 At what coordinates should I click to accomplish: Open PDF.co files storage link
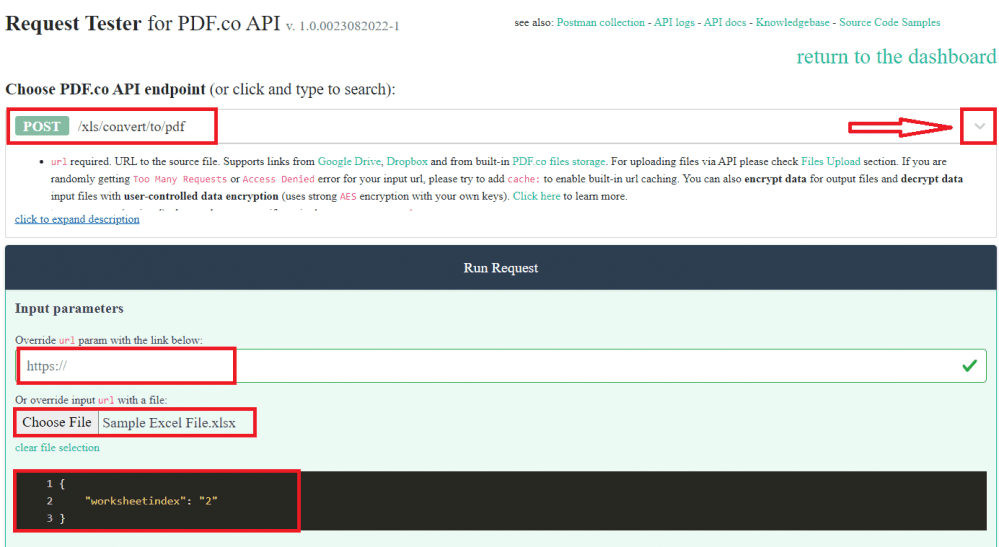point(558,161)
